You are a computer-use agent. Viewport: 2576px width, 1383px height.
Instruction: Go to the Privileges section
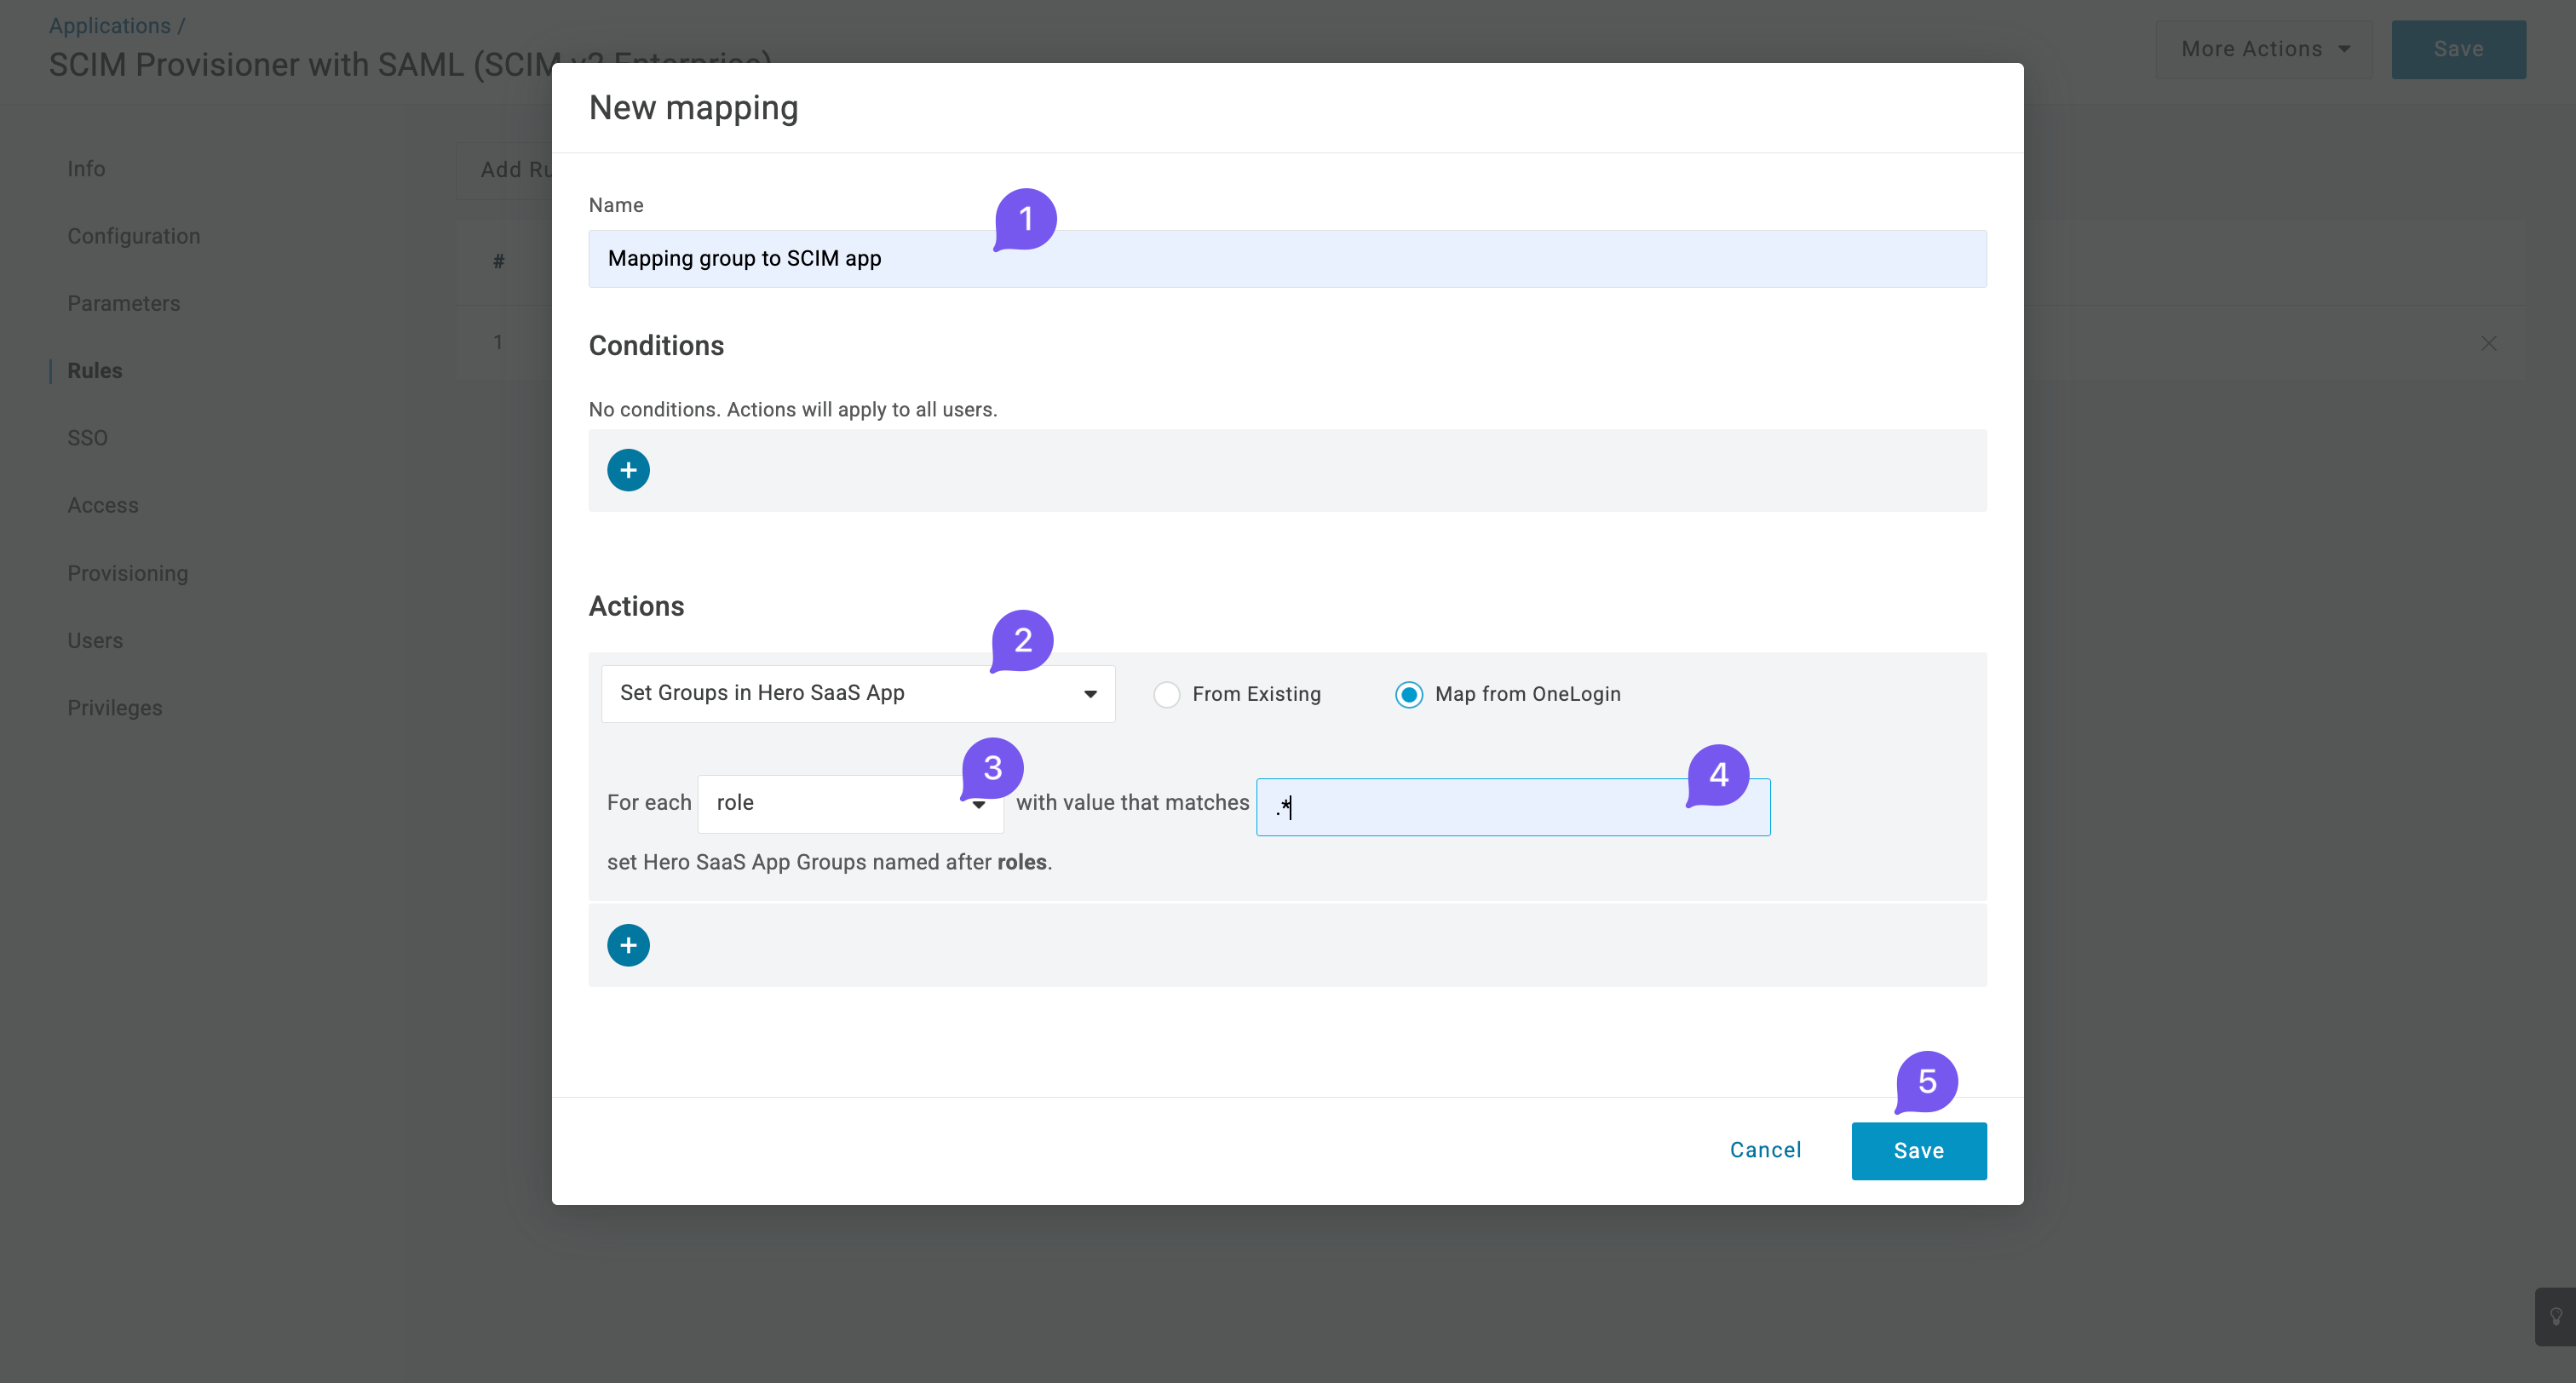(115, 707)
